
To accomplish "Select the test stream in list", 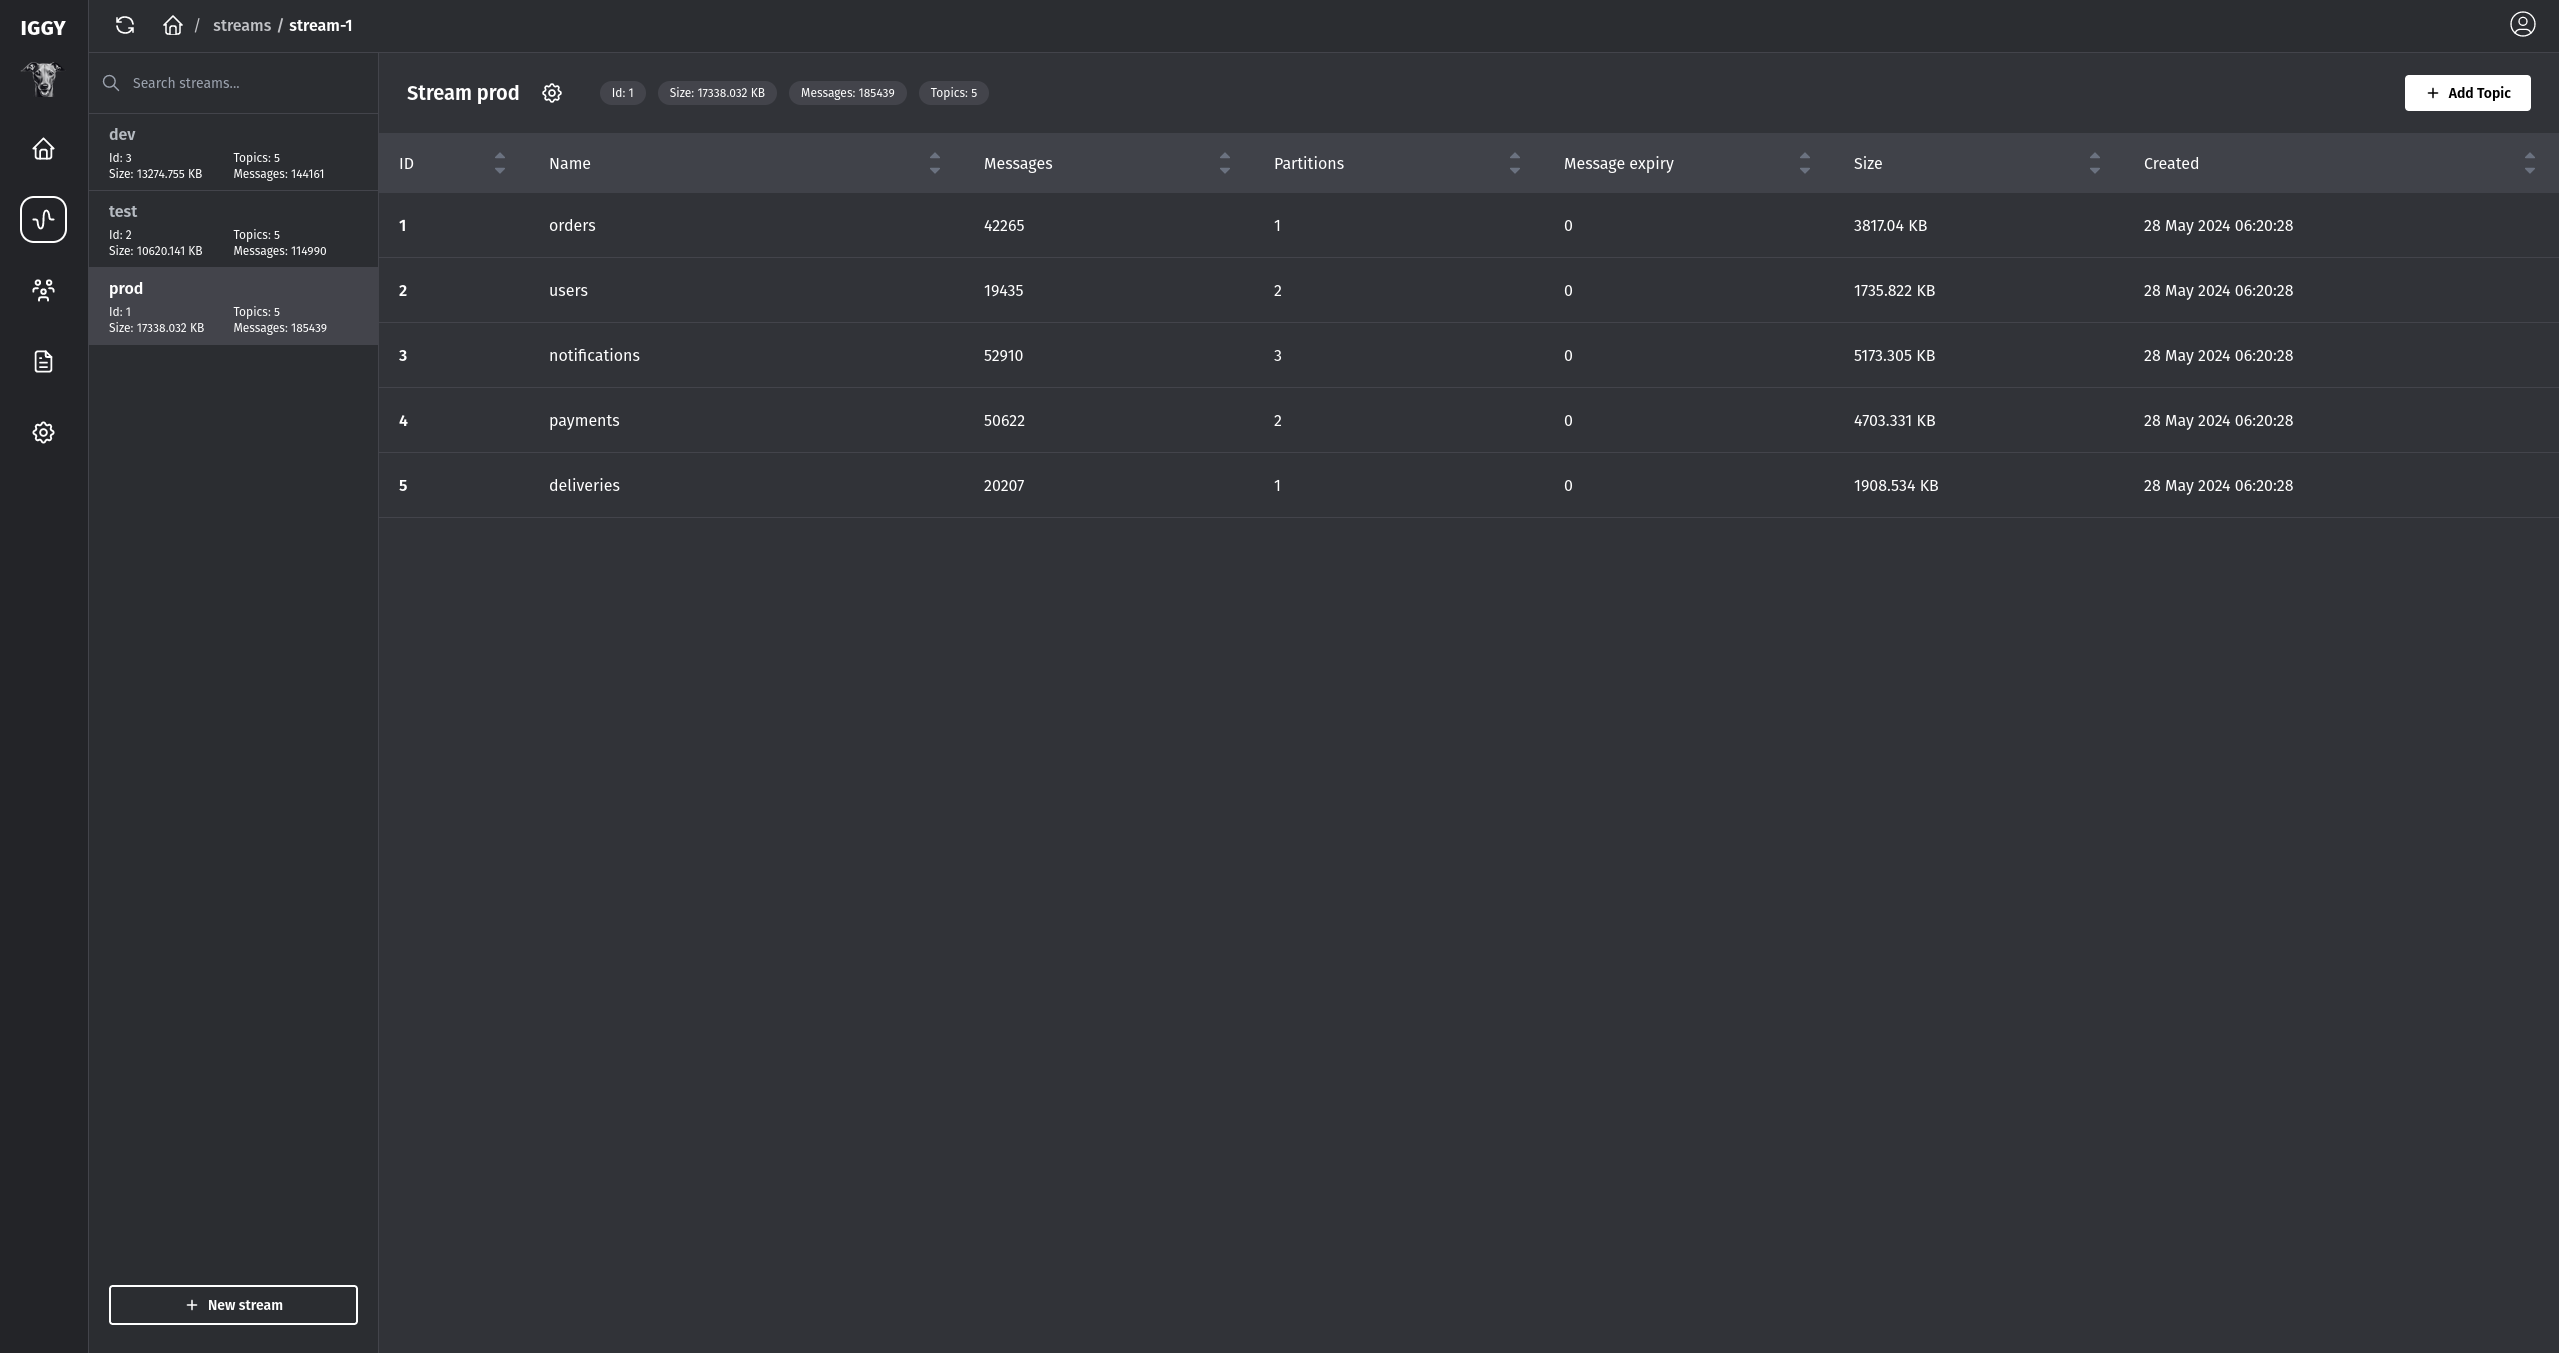I will coord(233,229).
